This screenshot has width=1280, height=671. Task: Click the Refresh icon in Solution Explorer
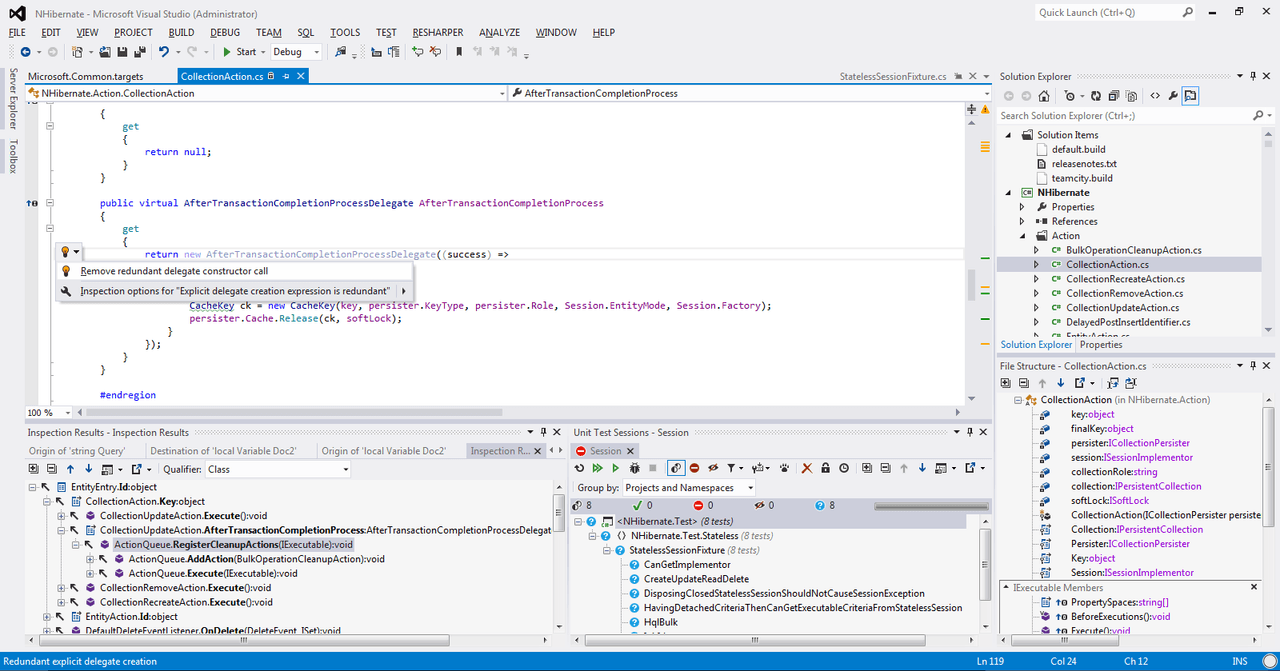pos(1096,96)
